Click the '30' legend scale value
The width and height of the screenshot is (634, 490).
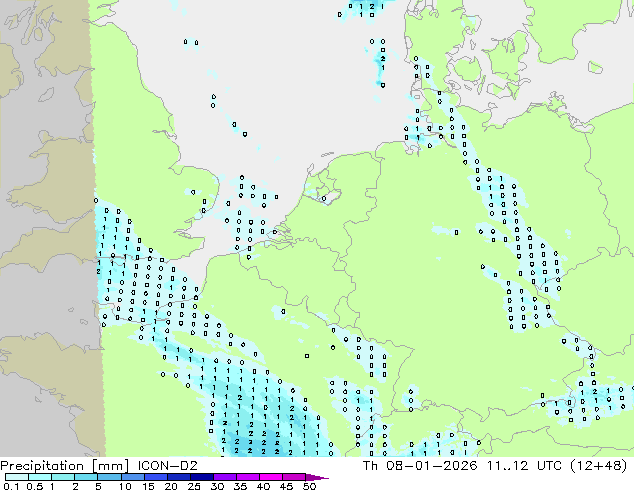[x=217, y=486]
